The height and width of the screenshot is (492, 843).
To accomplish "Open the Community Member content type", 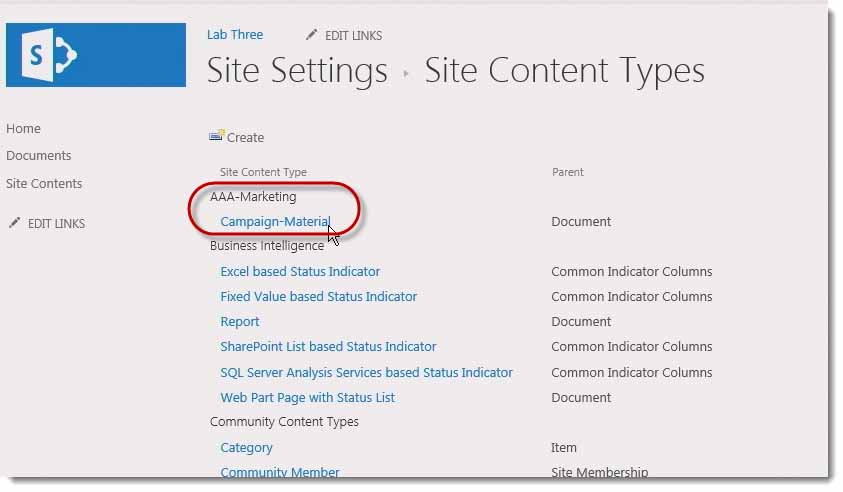I will click(x=280, y=473).
